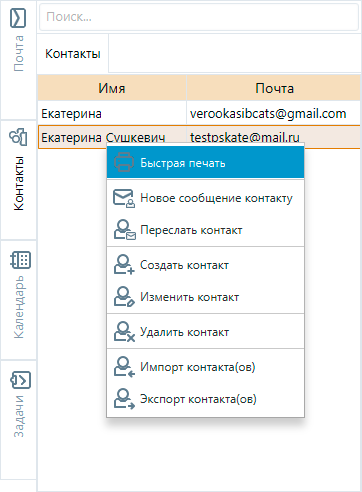Click the edit contact pencil icon

124,297
